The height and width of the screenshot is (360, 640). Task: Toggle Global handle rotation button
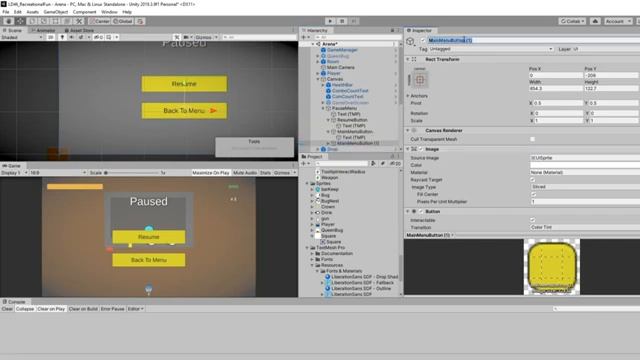[x=123, y=21]
